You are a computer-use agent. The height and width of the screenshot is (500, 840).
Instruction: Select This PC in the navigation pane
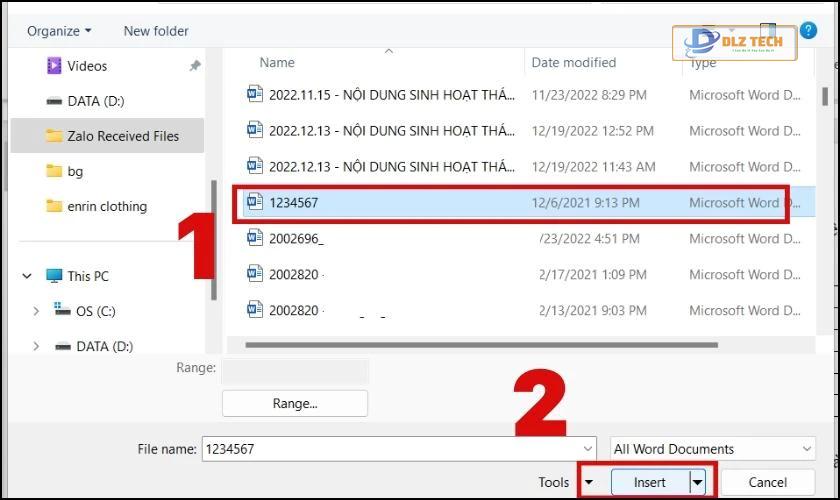[x=88, y=277]
